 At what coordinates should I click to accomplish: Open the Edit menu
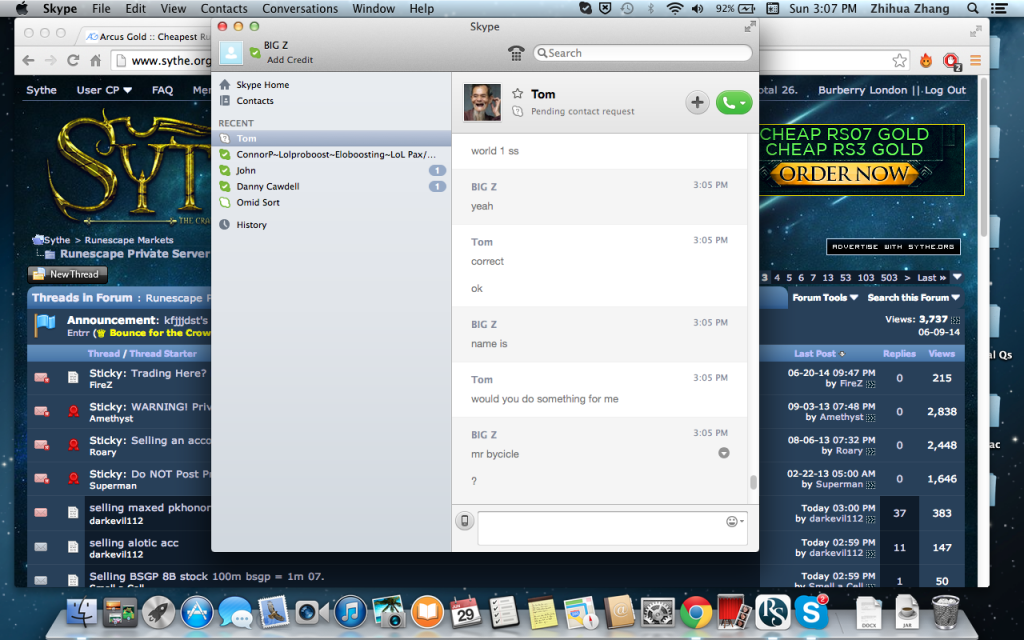[x=136, y=8]
